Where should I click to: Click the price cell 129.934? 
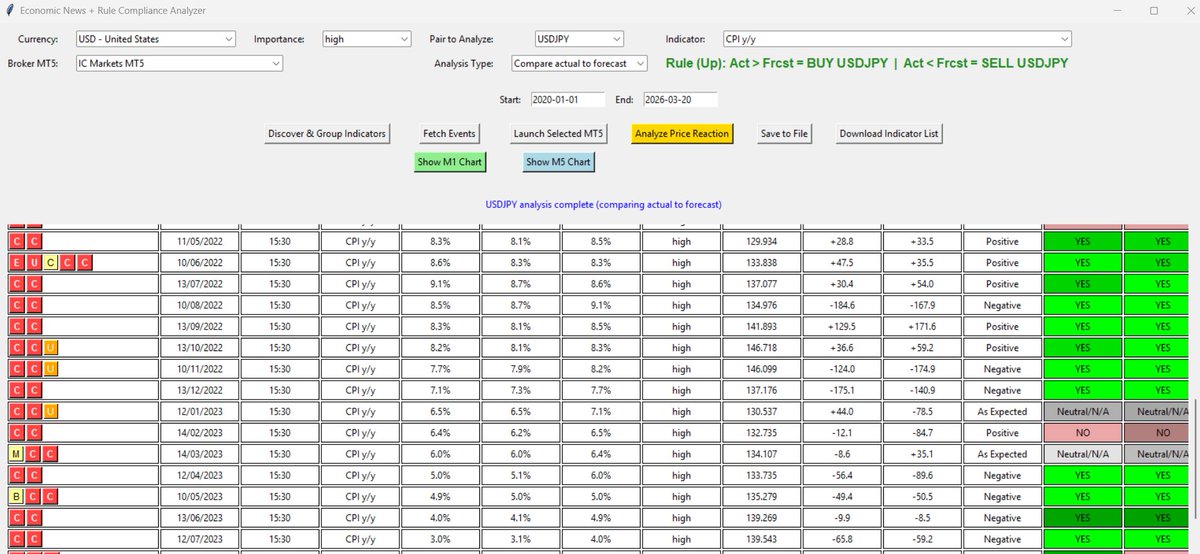click(762, 242)
